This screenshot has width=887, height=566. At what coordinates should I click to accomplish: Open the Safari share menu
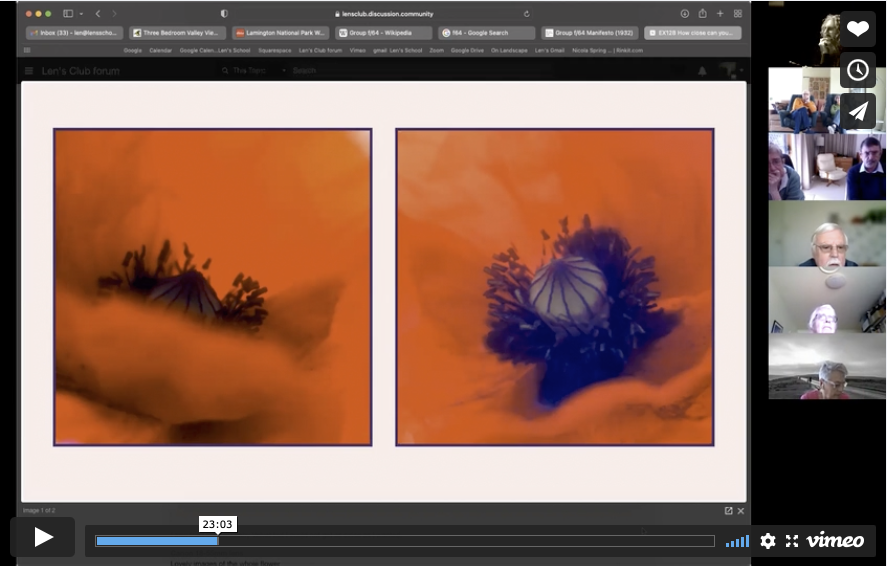(x=702, y=14)
